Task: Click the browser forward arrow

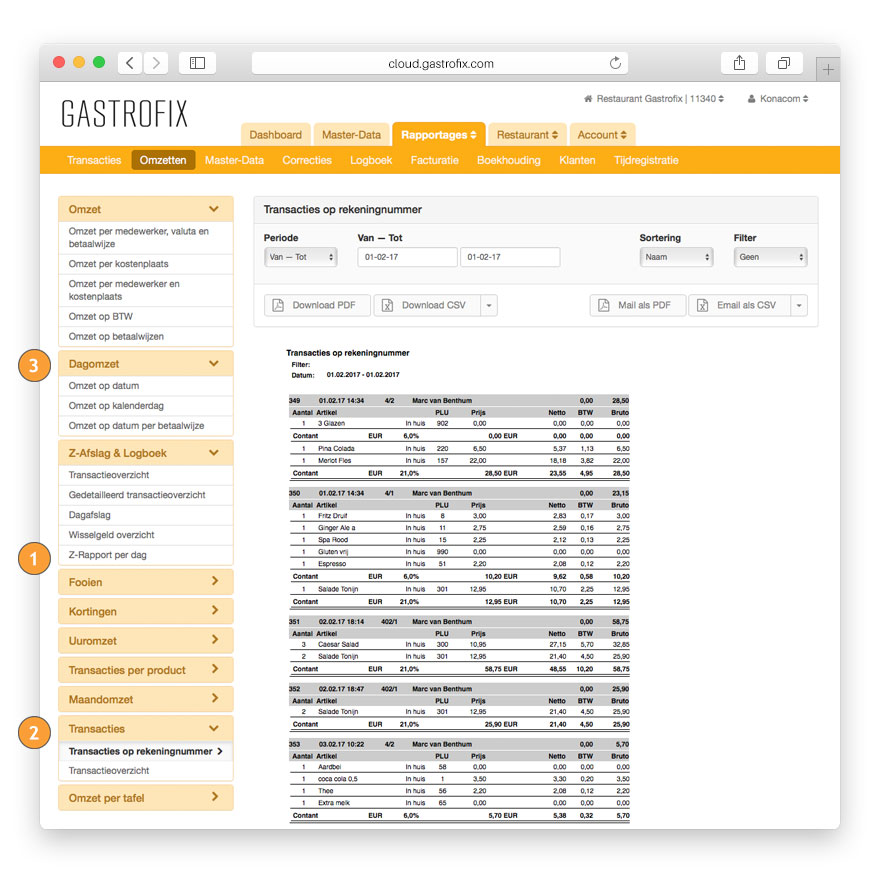Action: pos(156,63)
